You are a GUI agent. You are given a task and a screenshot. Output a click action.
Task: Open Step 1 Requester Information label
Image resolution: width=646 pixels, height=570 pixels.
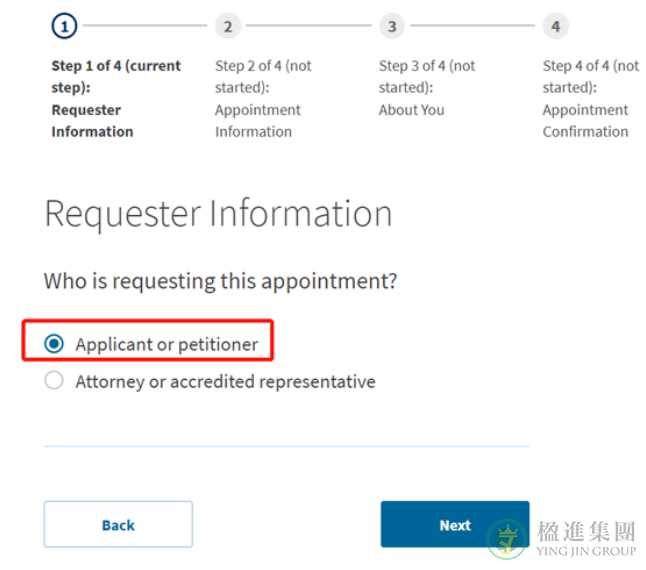pos(116,99)
